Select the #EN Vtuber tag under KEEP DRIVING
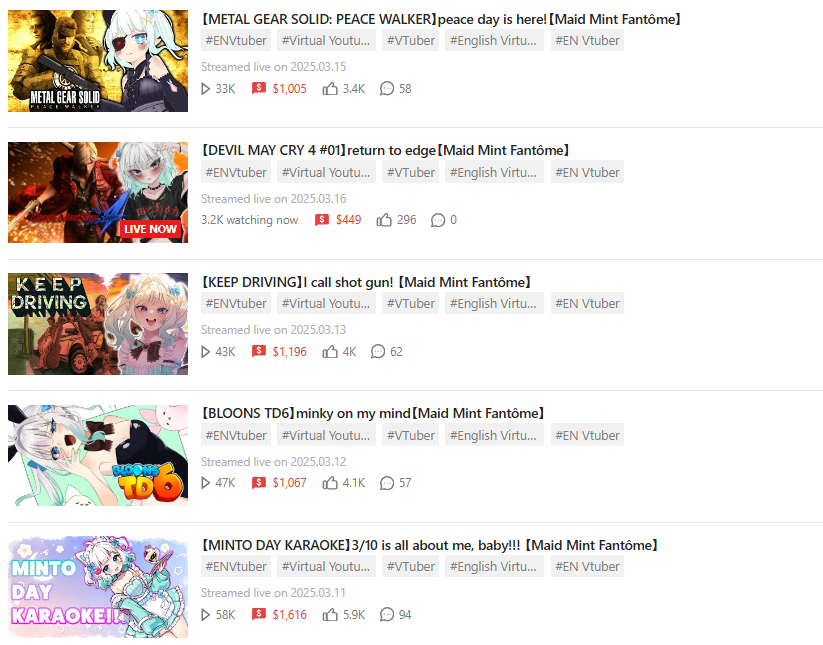 pyautogui.click(x=587, y=303)
